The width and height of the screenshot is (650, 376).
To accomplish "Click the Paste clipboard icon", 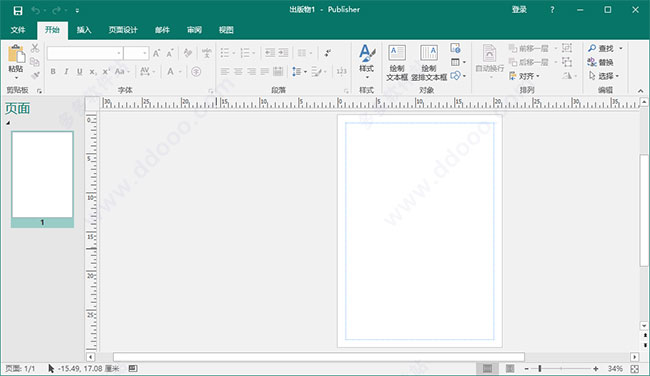I will click(x=16, y=54).
